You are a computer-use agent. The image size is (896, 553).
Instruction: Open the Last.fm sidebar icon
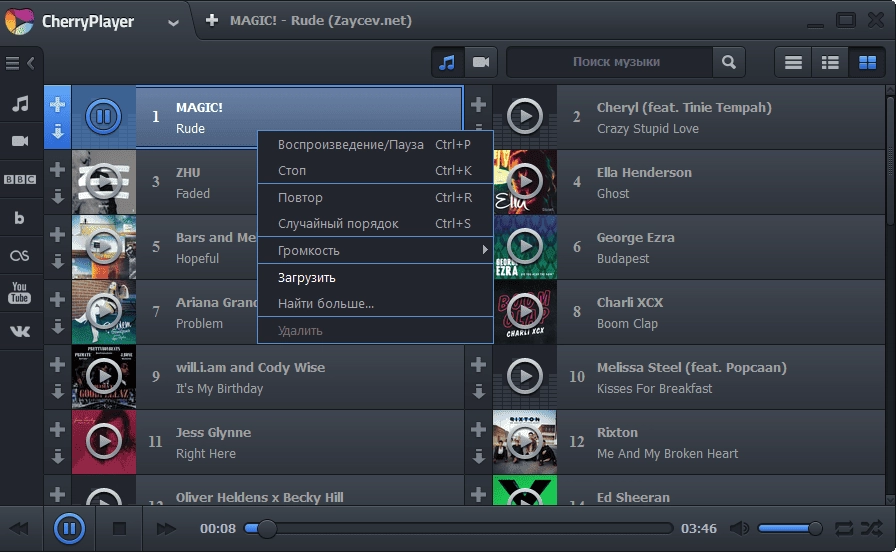pyautogui.click(x=19, y=255)
